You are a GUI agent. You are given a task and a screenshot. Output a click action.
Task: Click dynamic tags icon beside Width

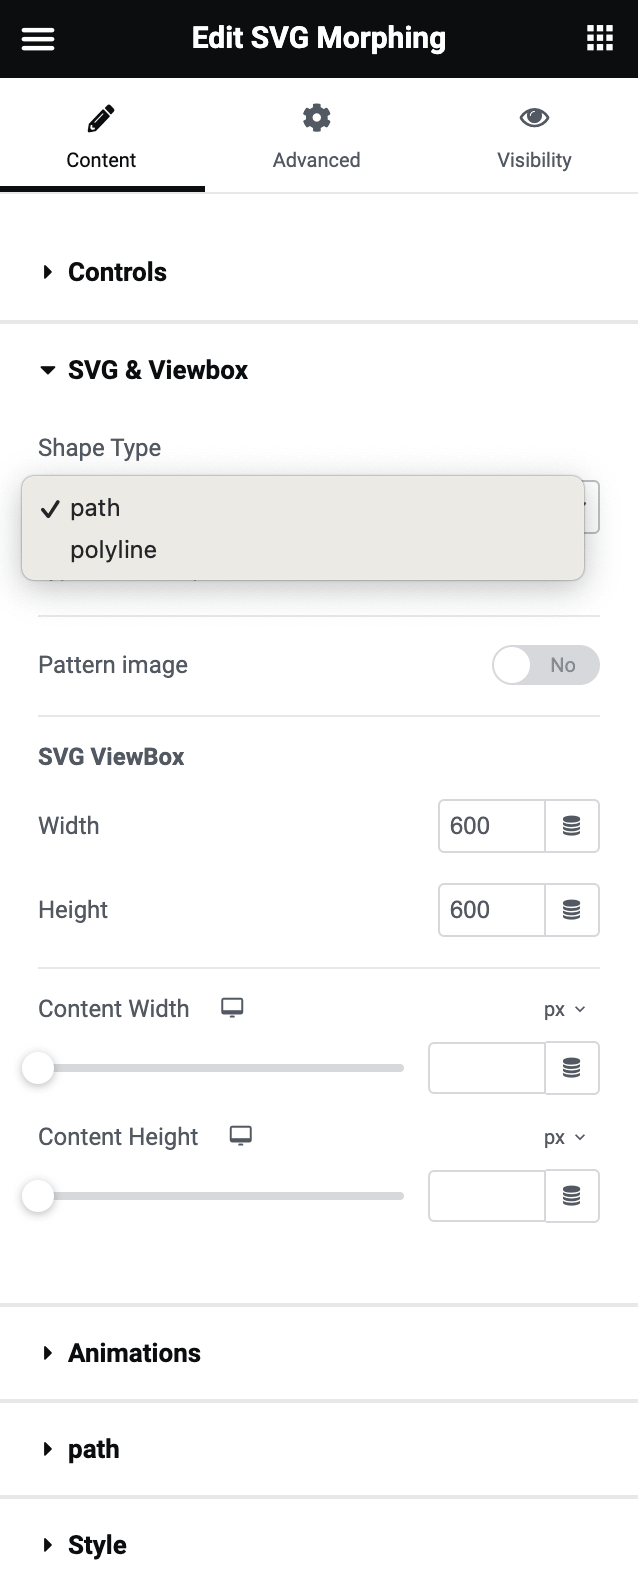pos(572,826)
